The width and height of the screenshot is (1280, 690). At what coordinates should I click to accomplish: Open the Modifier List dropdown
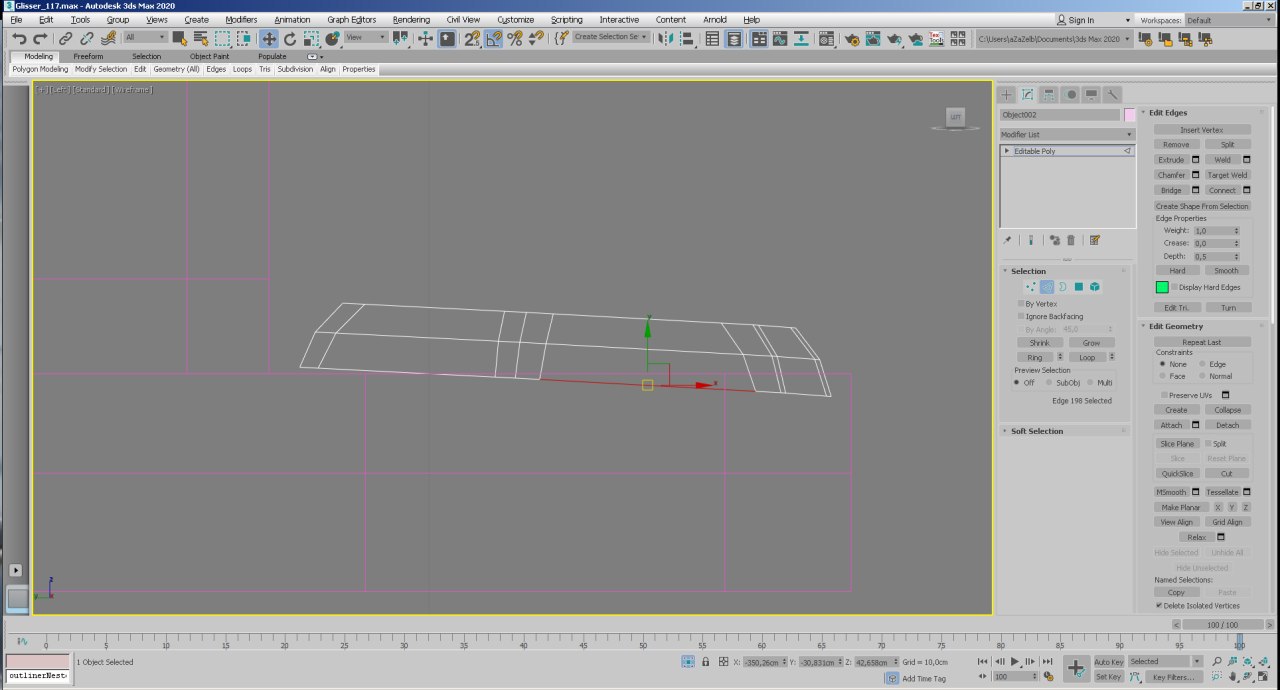(1067, 134)
